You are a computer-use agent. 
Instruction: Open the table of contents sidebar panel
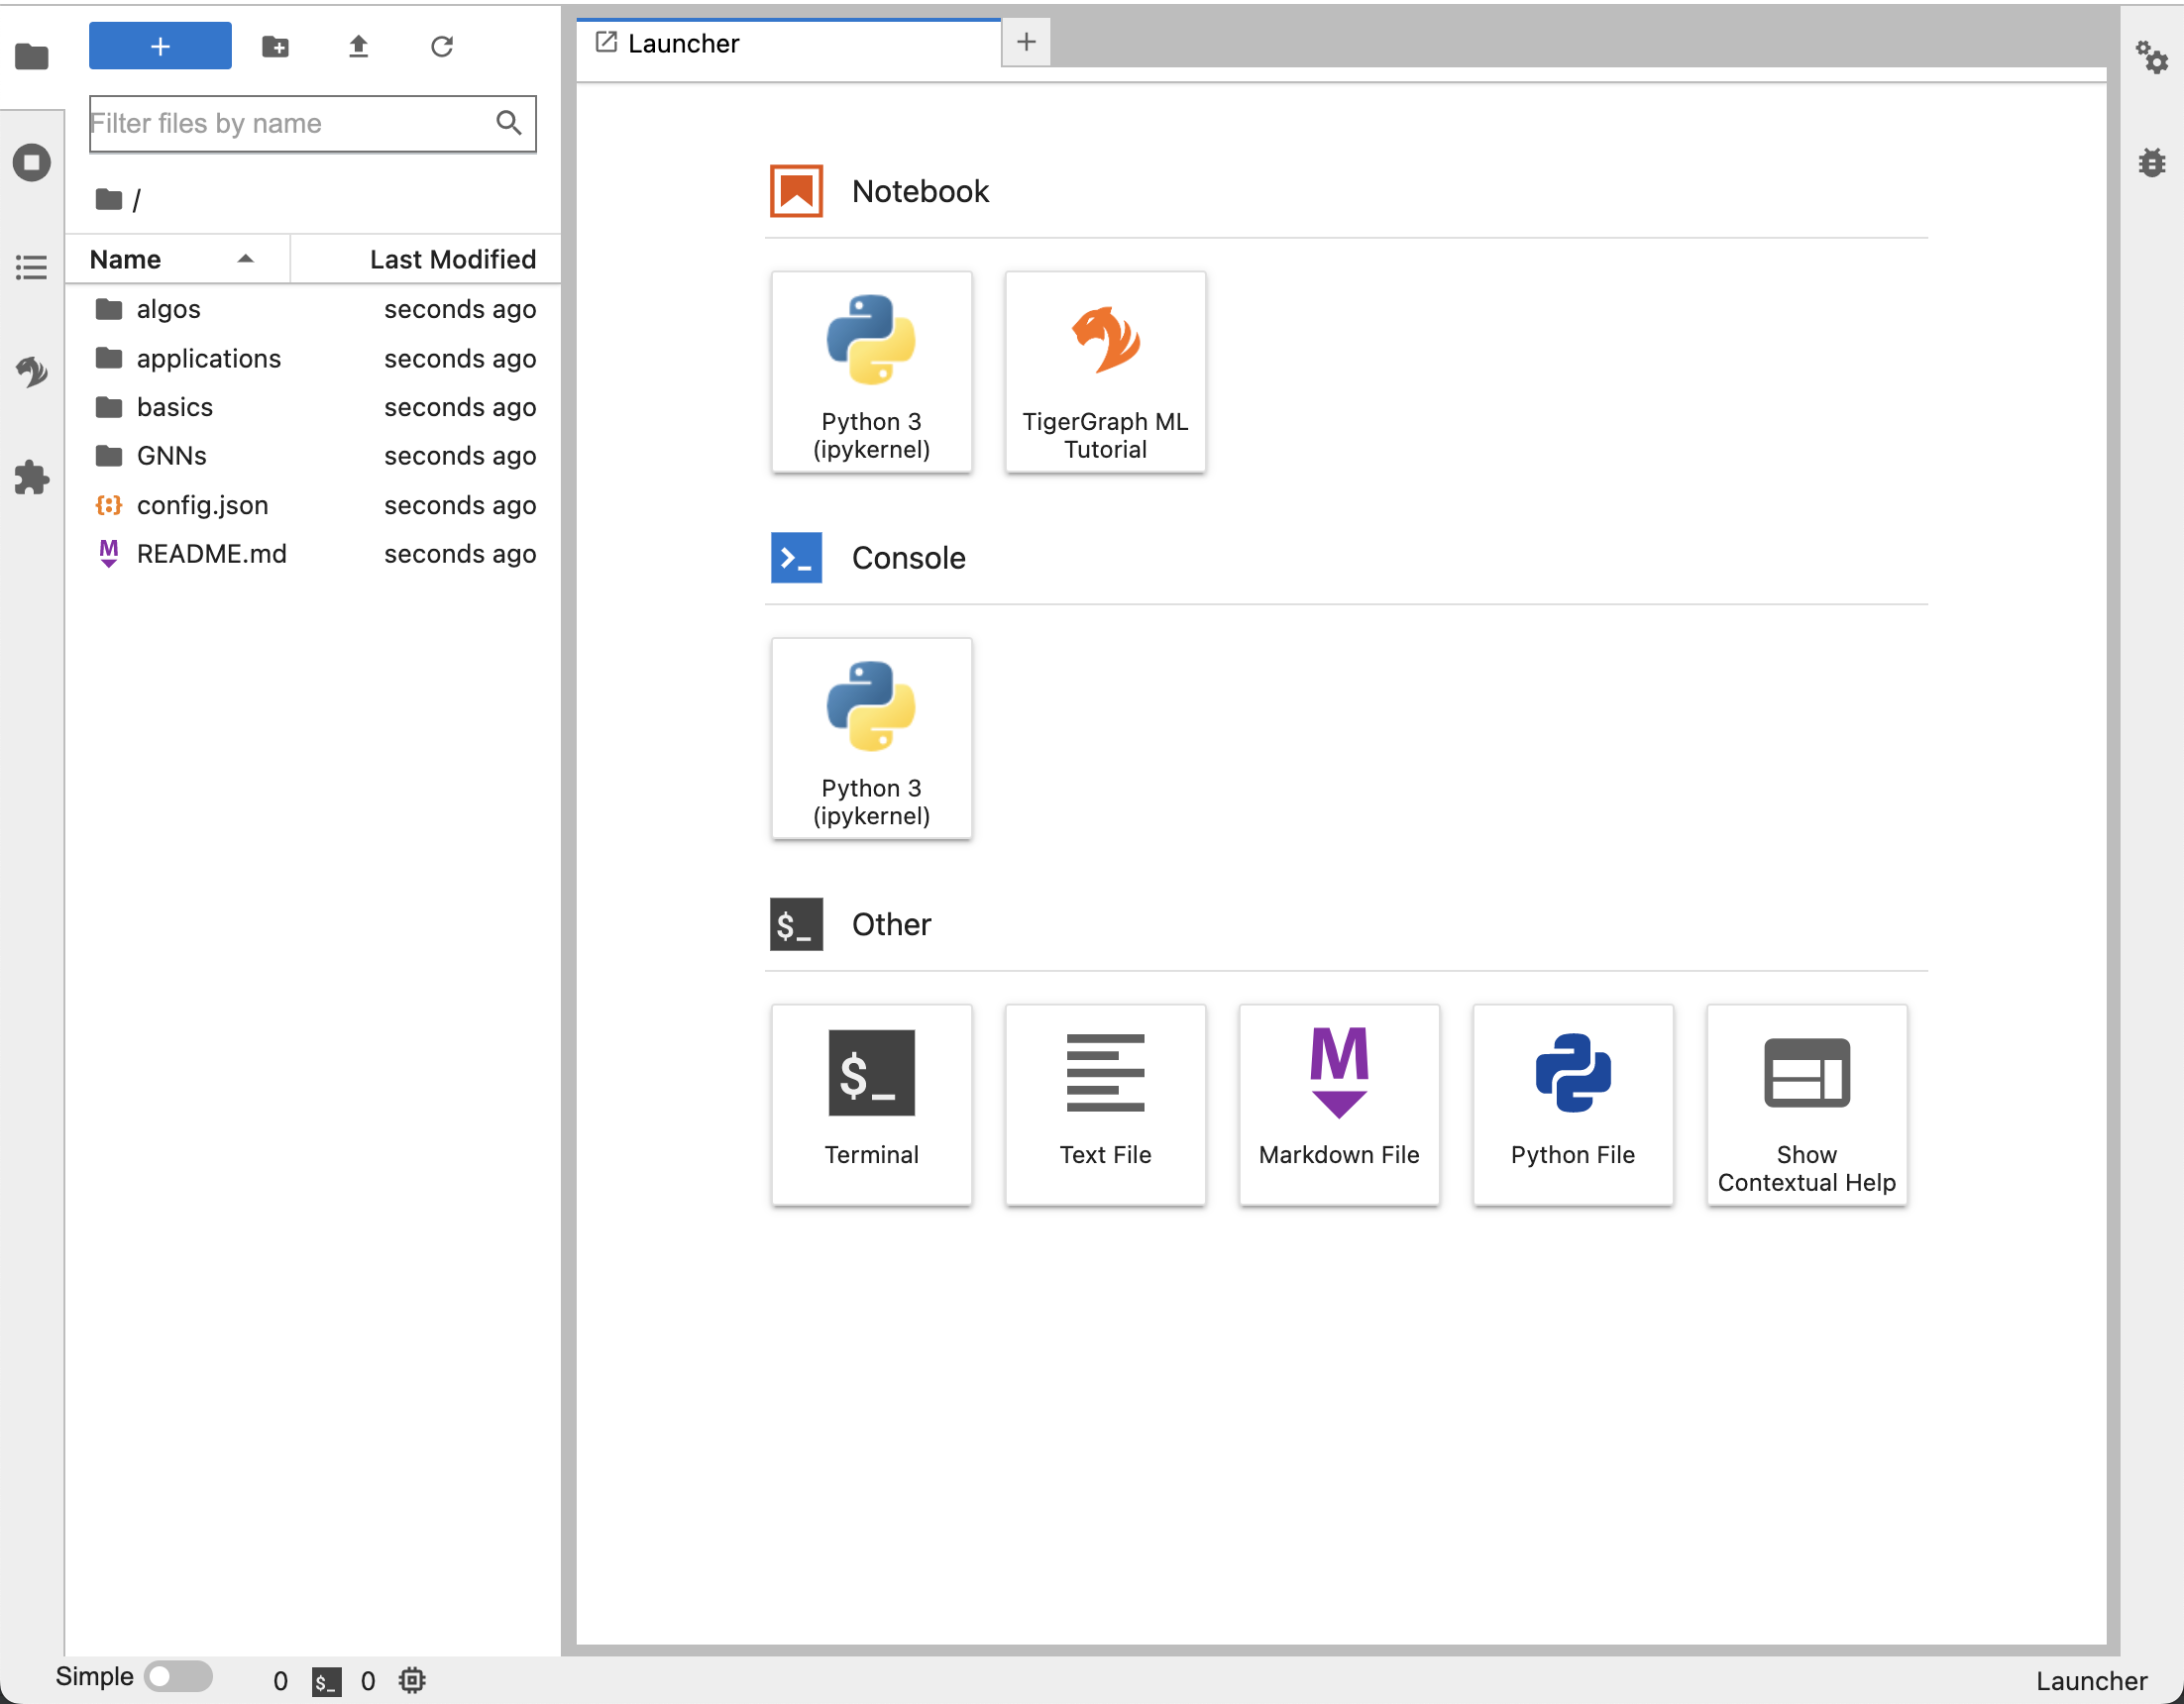31,266
